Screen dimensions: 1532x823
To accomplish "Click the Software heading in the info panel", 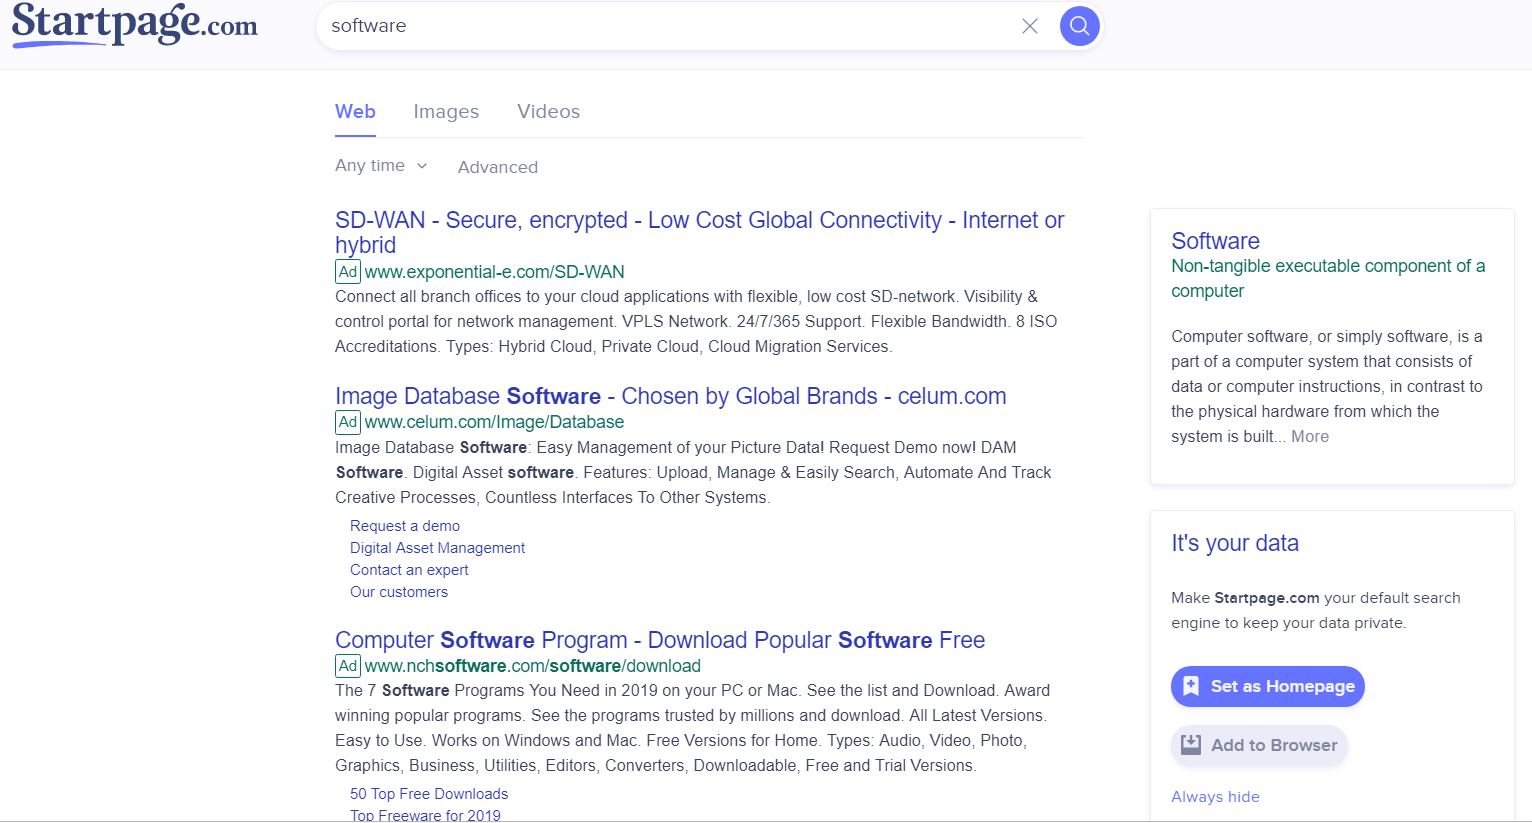I will tap(1215, 241).
